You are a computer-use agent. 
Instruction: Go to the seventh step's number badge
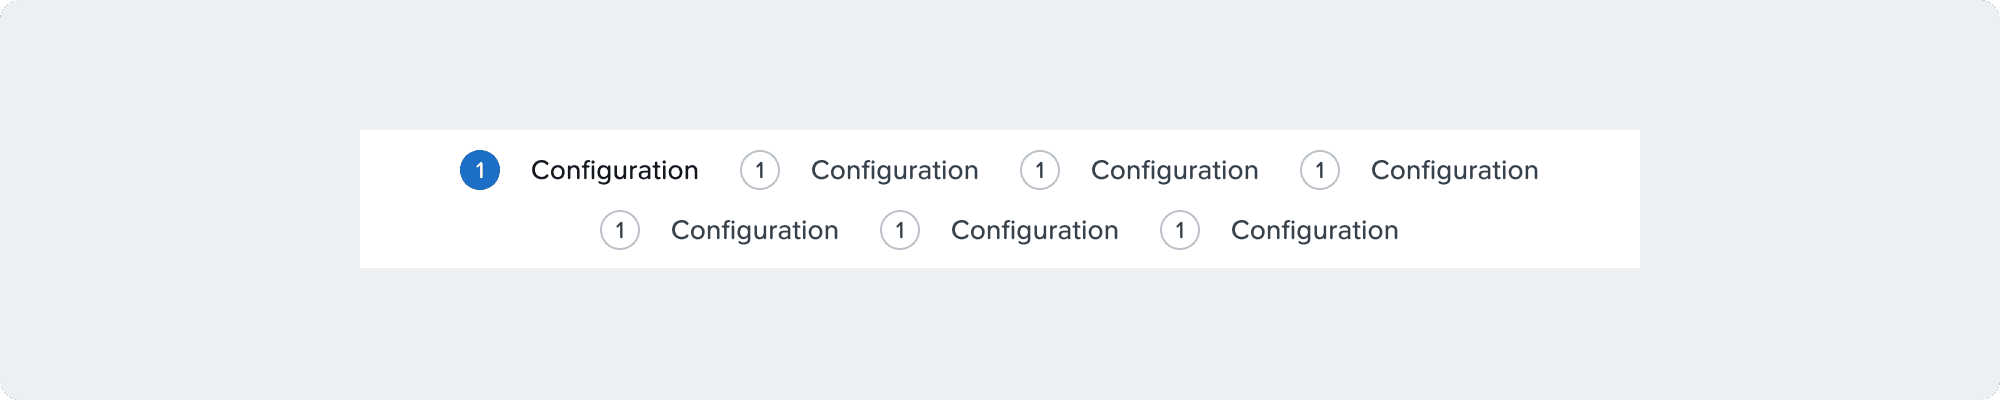point(1180,230)
